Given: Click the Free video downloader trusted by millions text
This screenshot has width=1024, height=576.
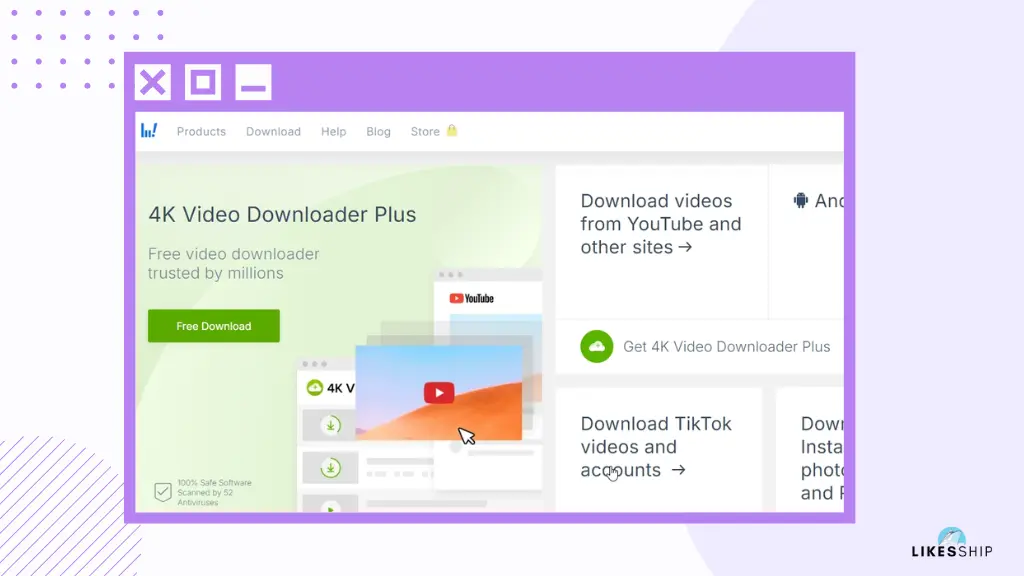Looking at the screenshot, I should (233, 263).
